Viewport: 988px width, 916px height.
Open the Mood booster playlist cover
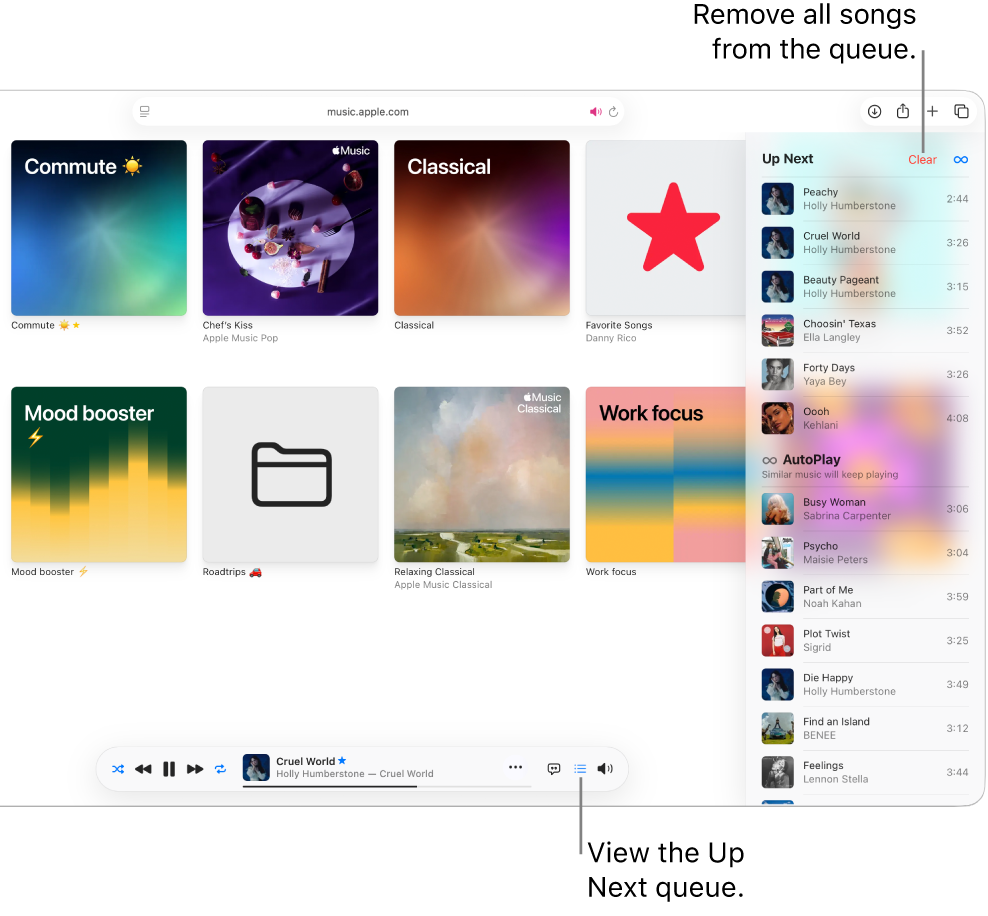[99, 474]
